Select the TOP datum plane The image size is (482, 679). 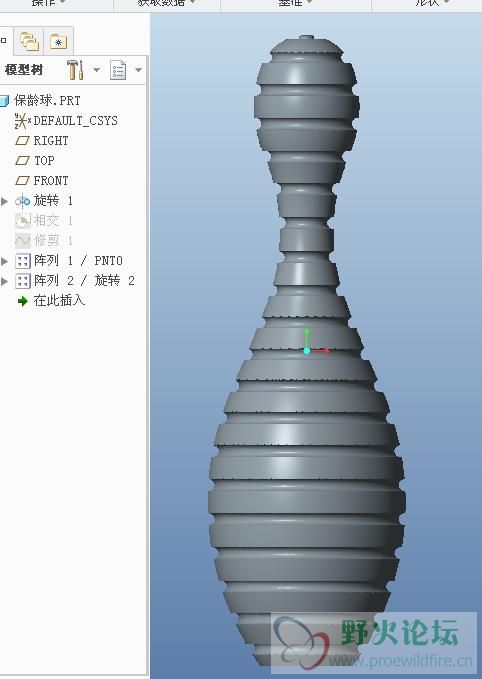coord(35,161)
